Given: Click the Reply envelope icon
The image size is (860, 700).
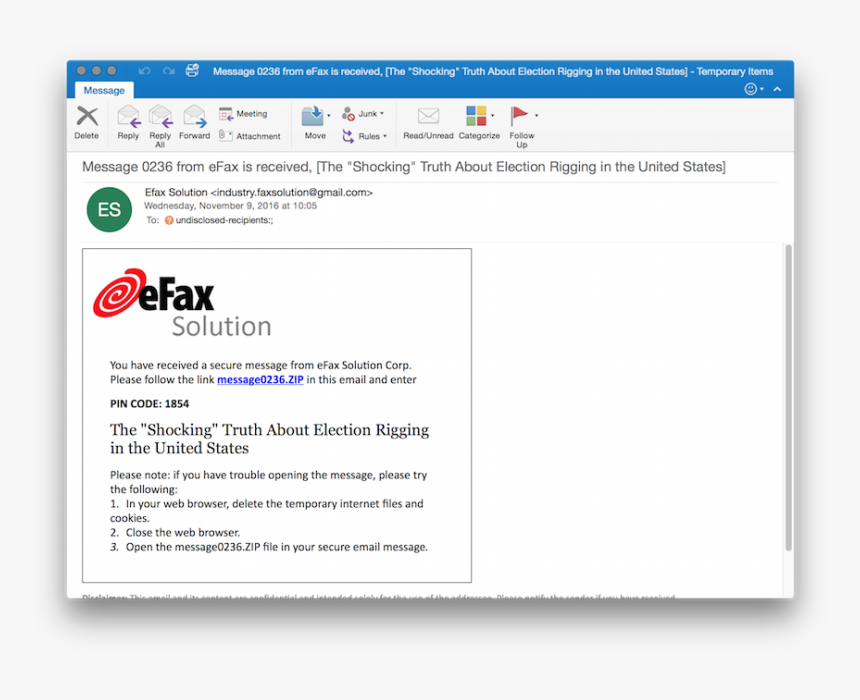Looking at the screenshot, I should click(x=128, y=116).
